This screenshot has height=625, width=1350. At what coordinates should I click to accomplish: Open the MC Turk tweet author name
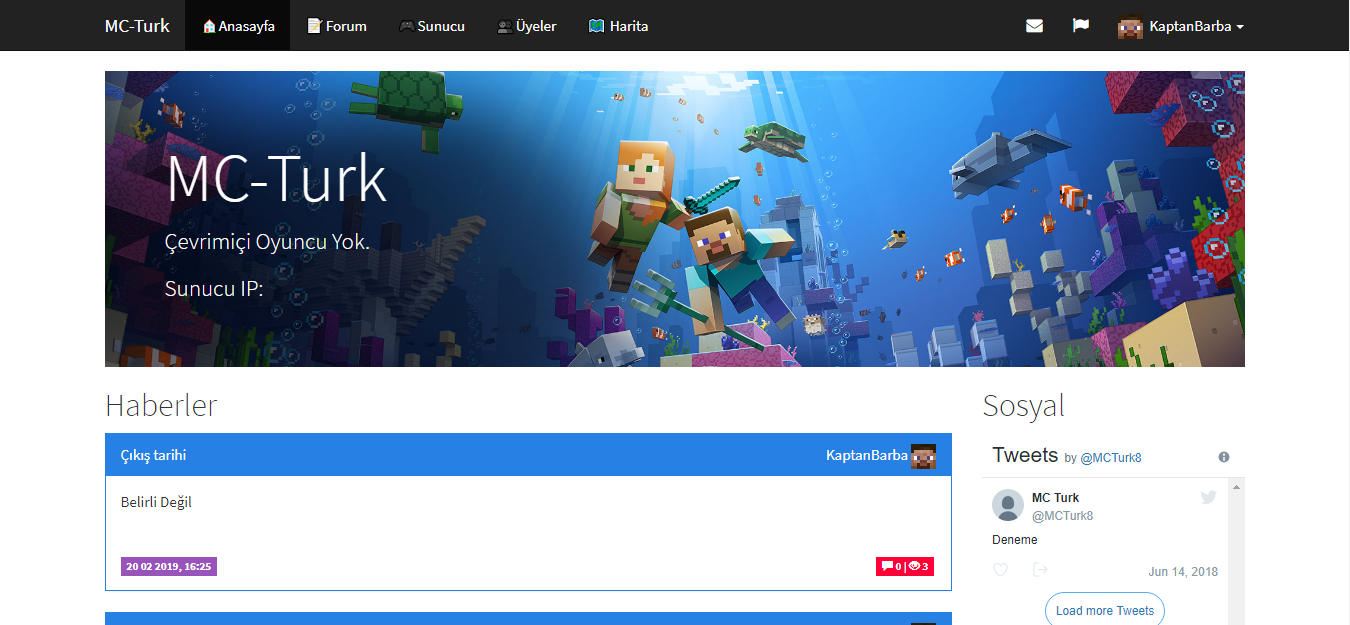1055,498
